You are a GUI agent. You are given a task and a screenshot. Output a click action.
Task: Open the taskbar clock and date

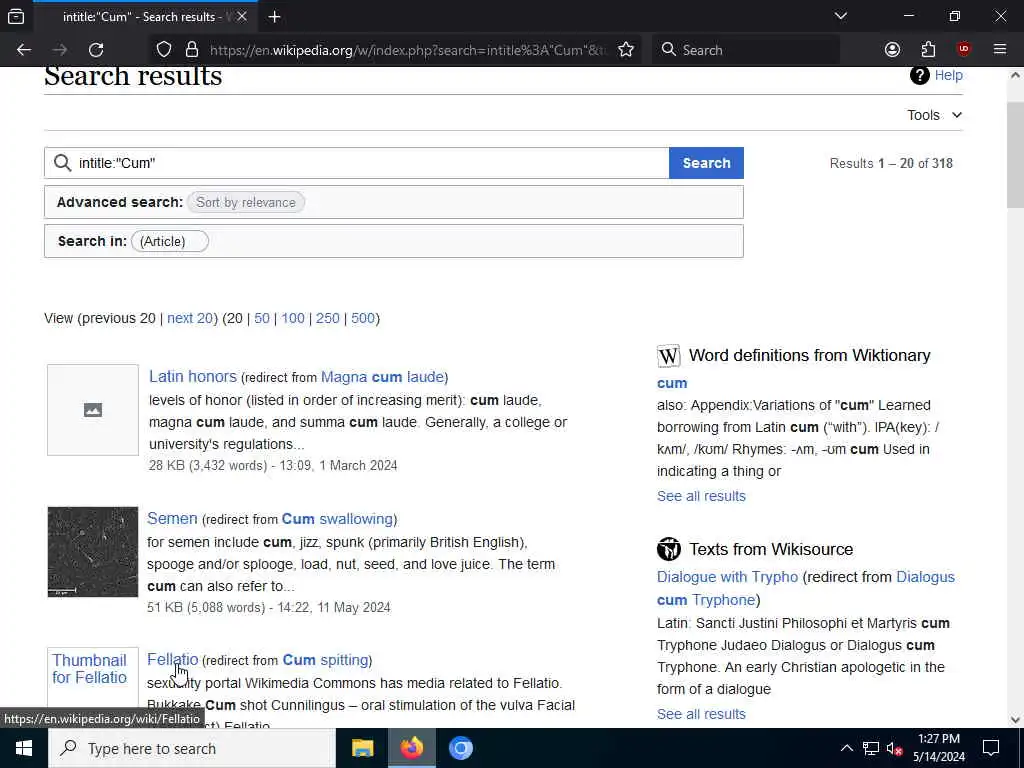938,748
